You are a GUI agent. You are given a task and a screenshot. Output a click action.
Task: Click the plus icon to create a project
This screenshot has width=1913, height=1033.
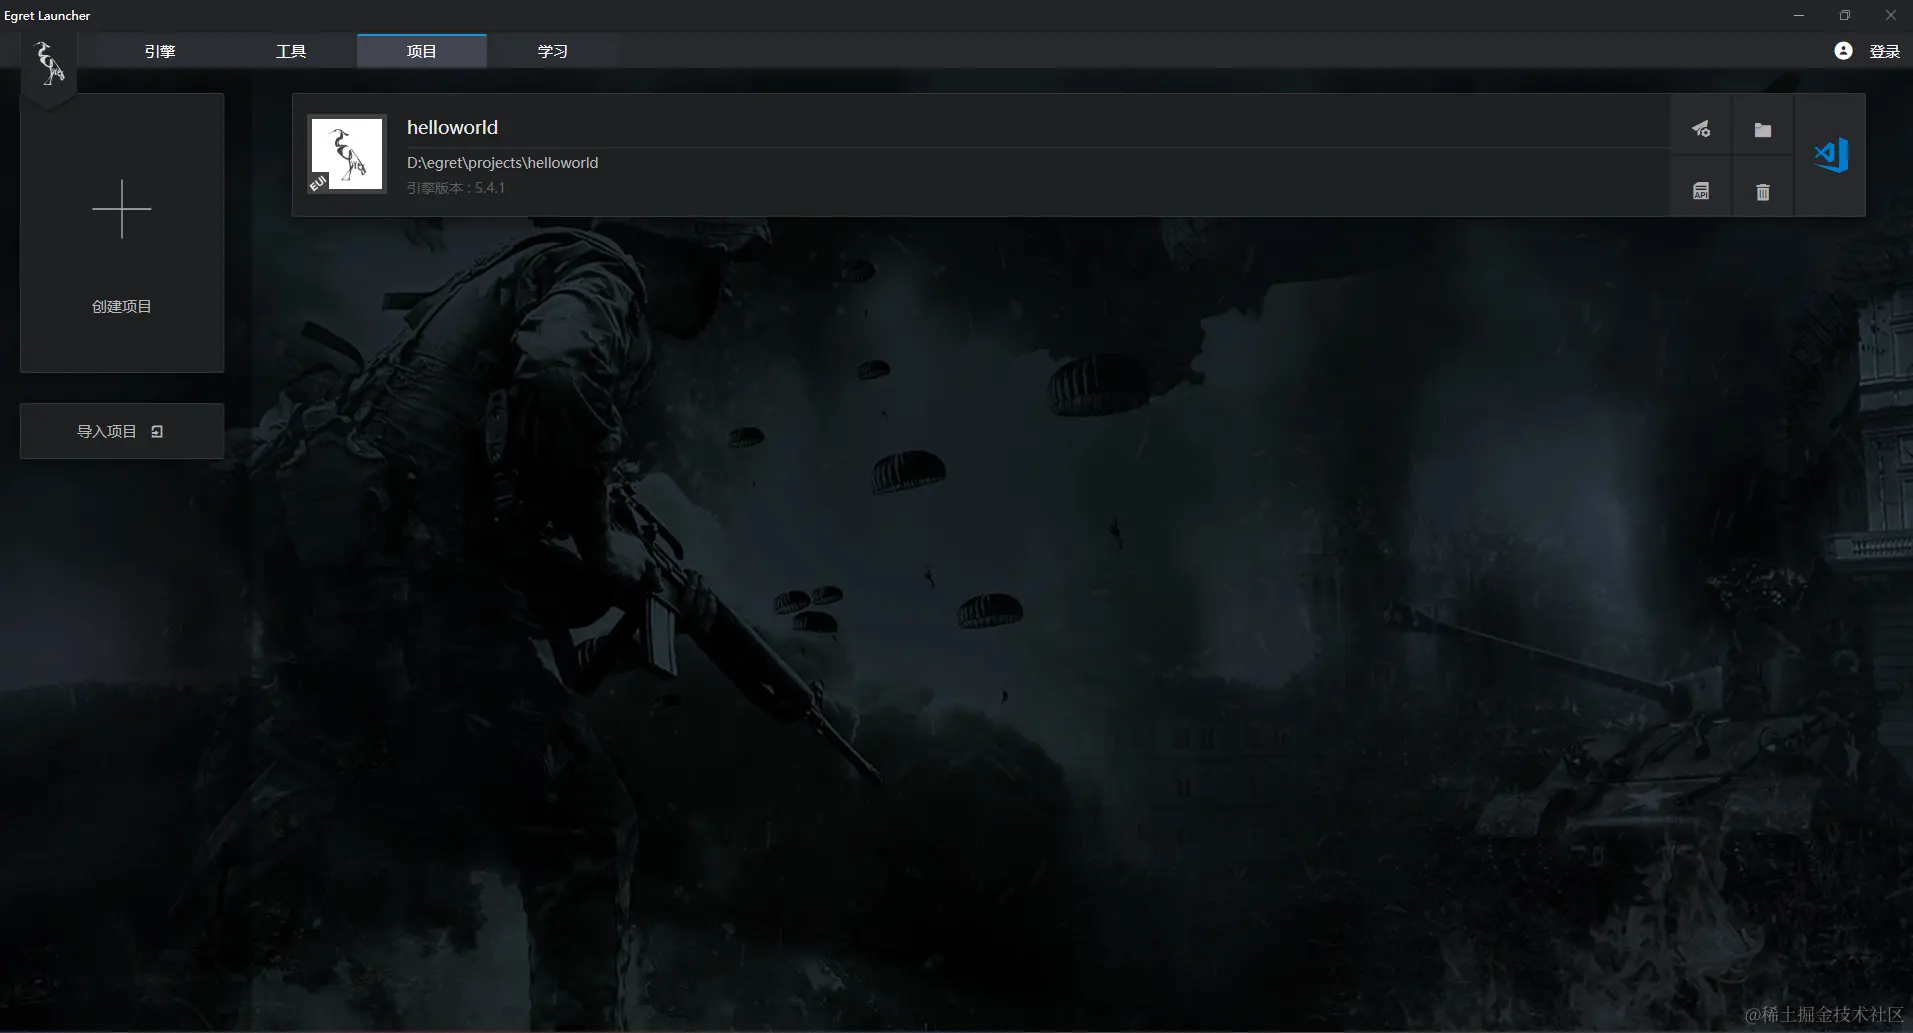[122, 209]
